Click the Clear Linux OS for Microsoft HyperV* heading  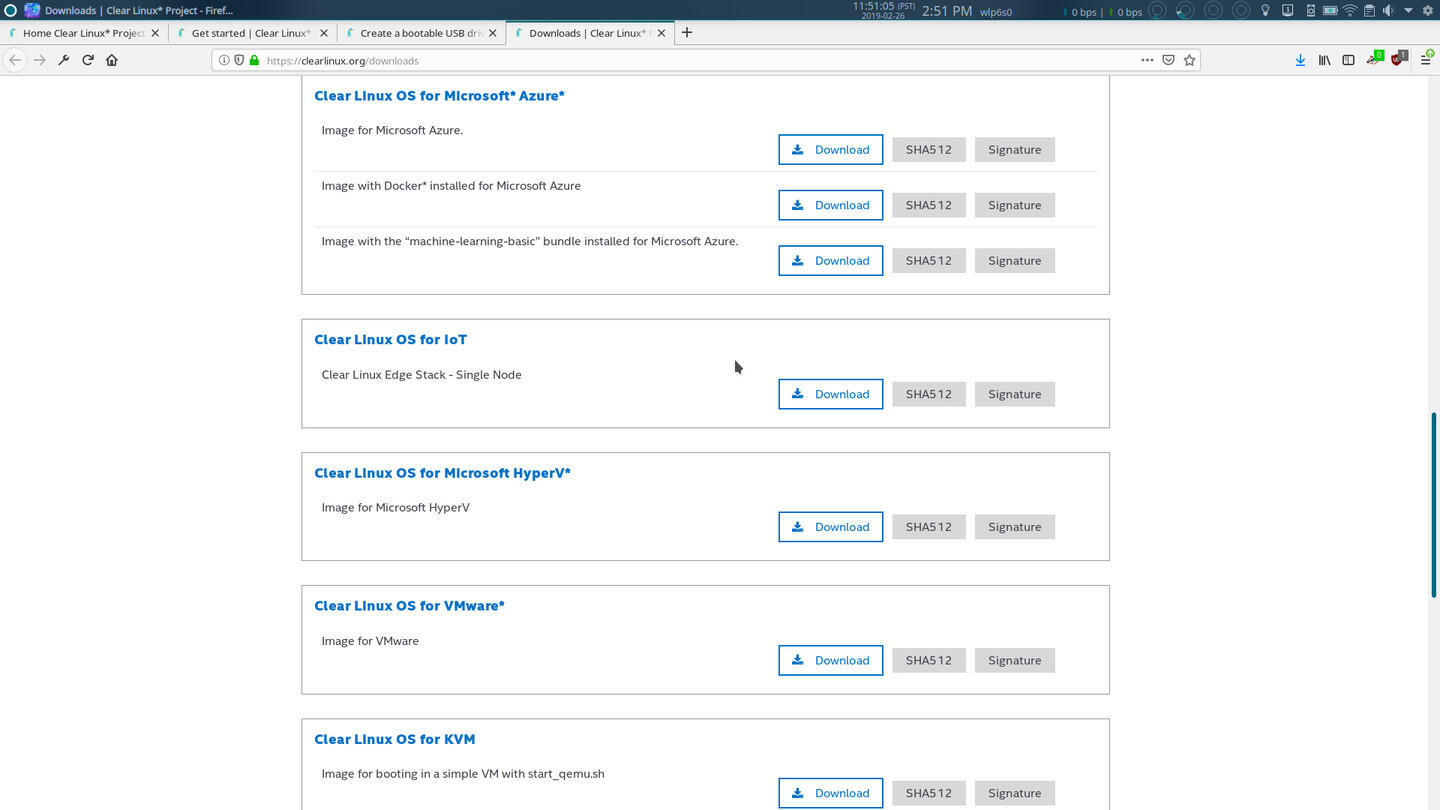pyautogui.click(x=442, y=473)
